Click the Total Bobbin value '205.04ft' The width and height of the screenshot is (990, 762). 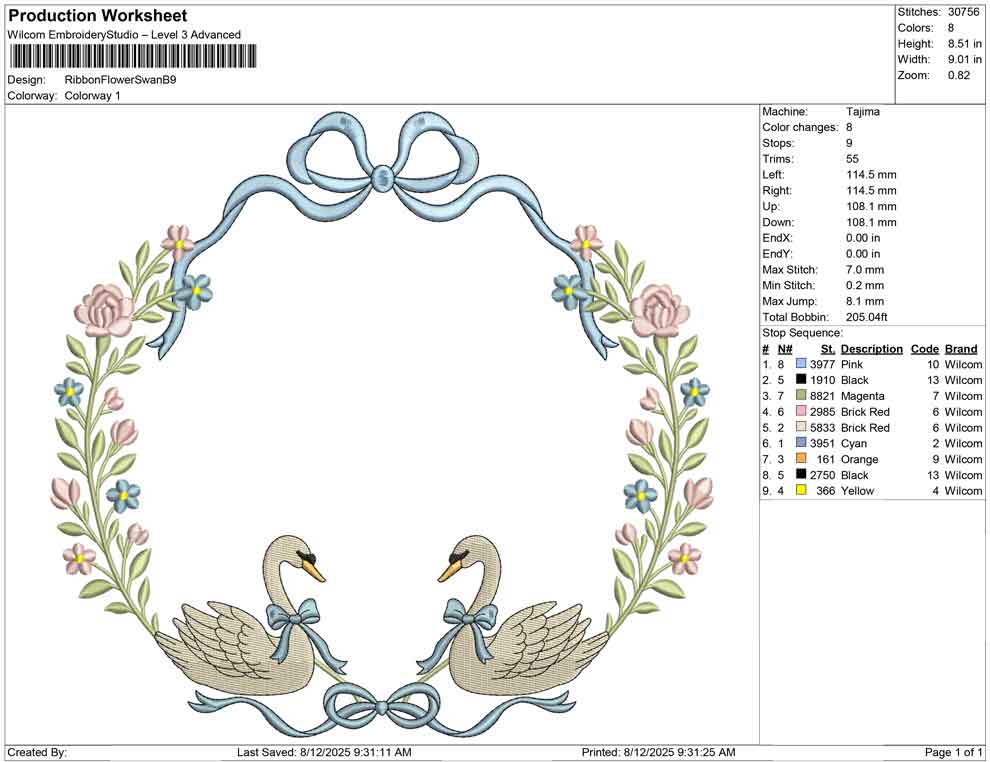(x=867, y=317)
